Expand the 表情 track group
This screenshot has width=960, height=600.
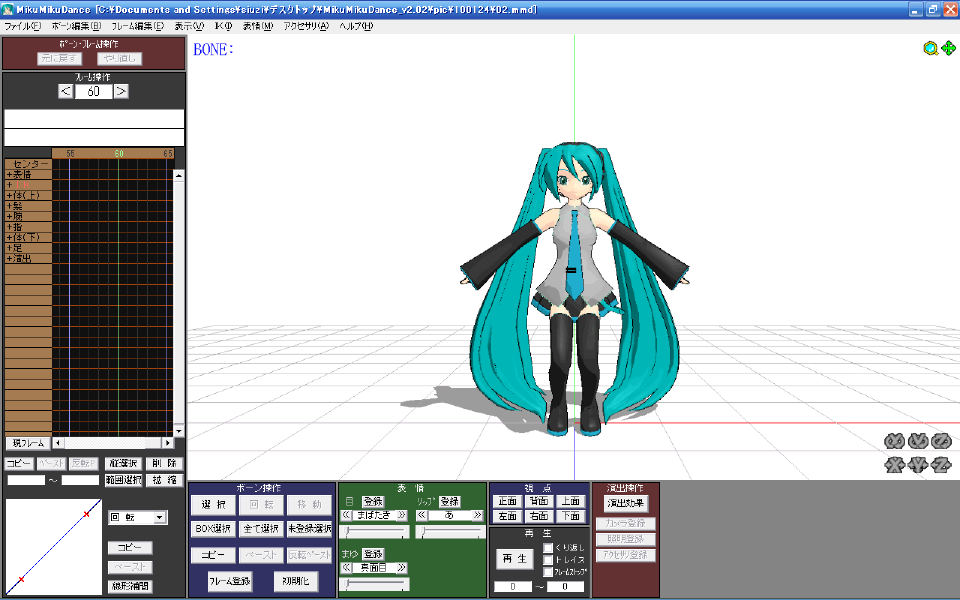coord(9,174)
